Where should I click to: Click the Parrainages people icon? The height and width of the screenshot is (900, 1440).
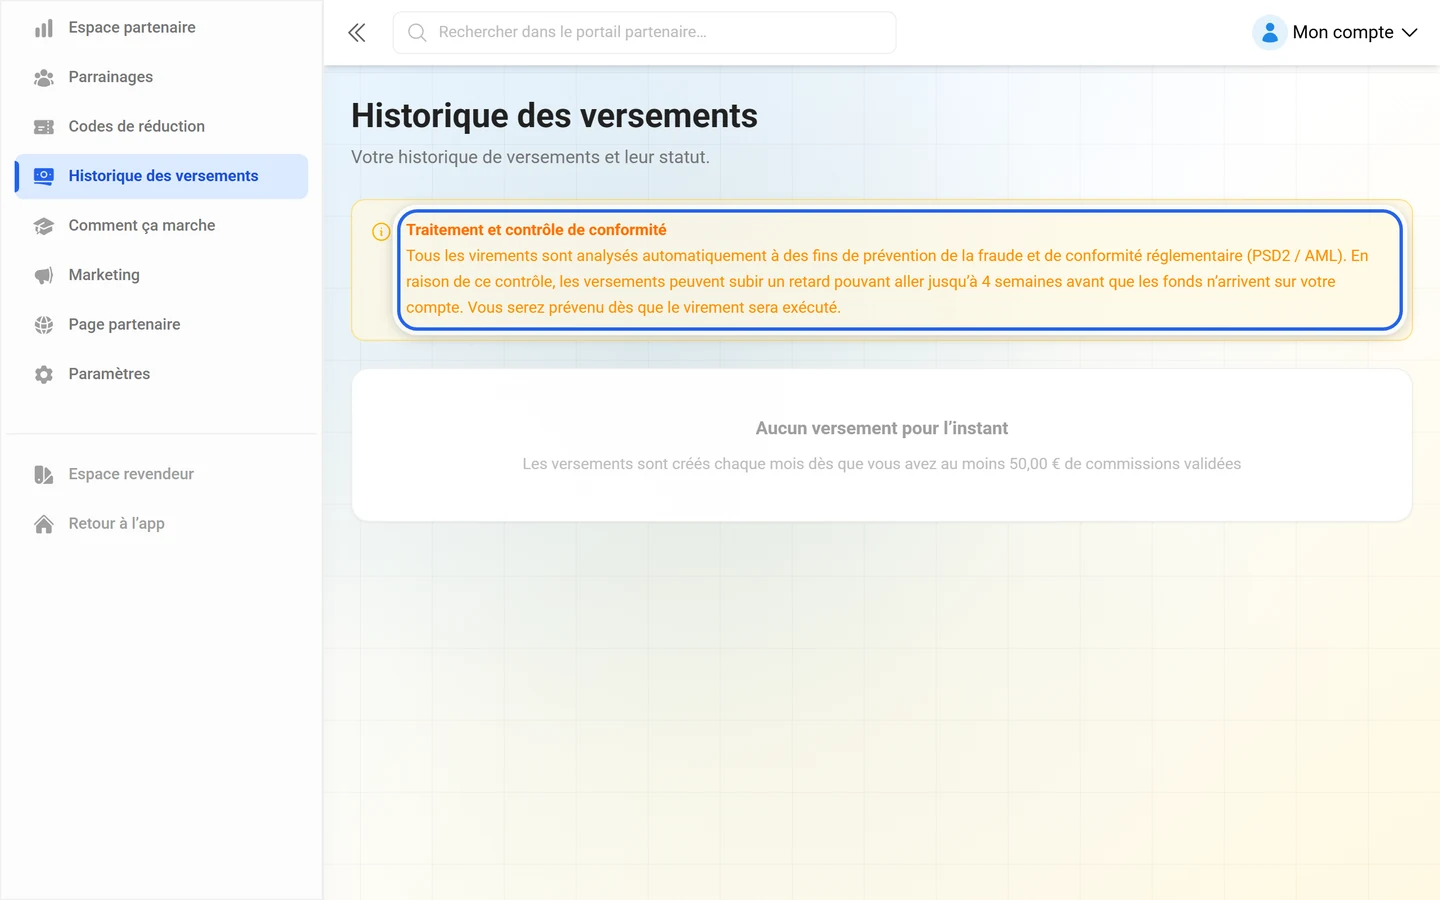[x=44, y=77]
